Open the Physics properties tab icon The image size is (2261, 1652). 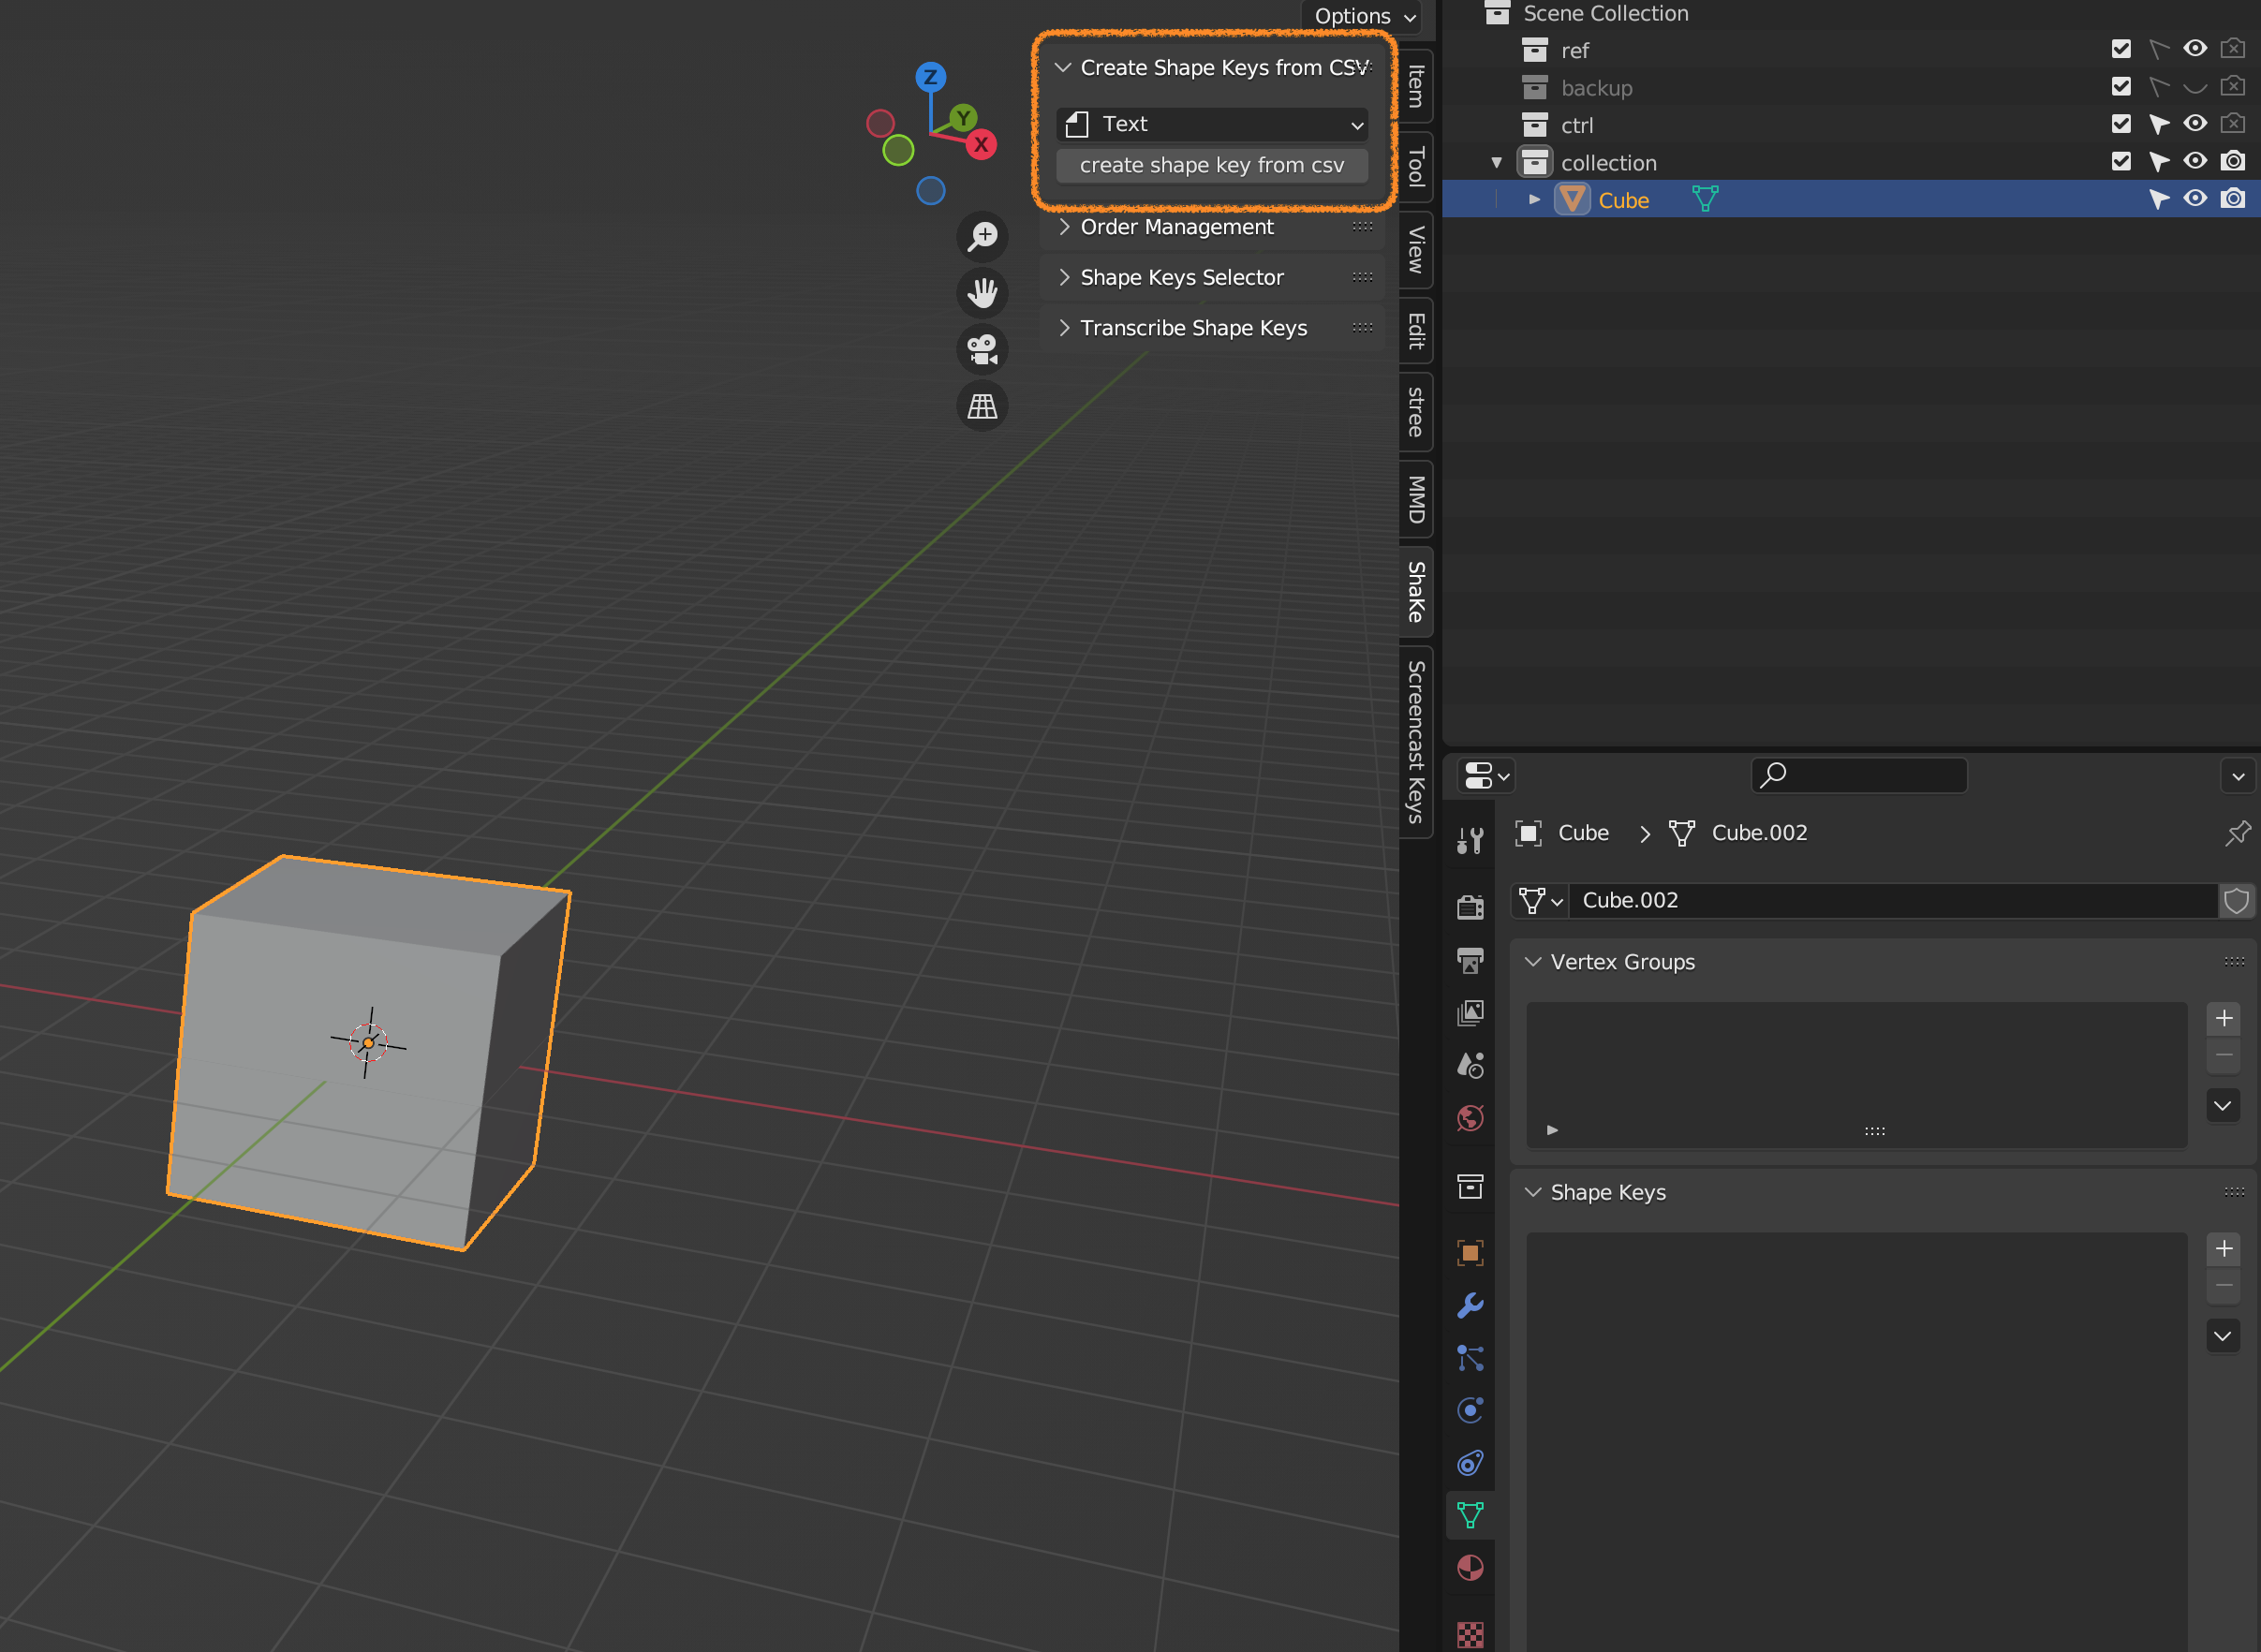coord(1470,1410)
